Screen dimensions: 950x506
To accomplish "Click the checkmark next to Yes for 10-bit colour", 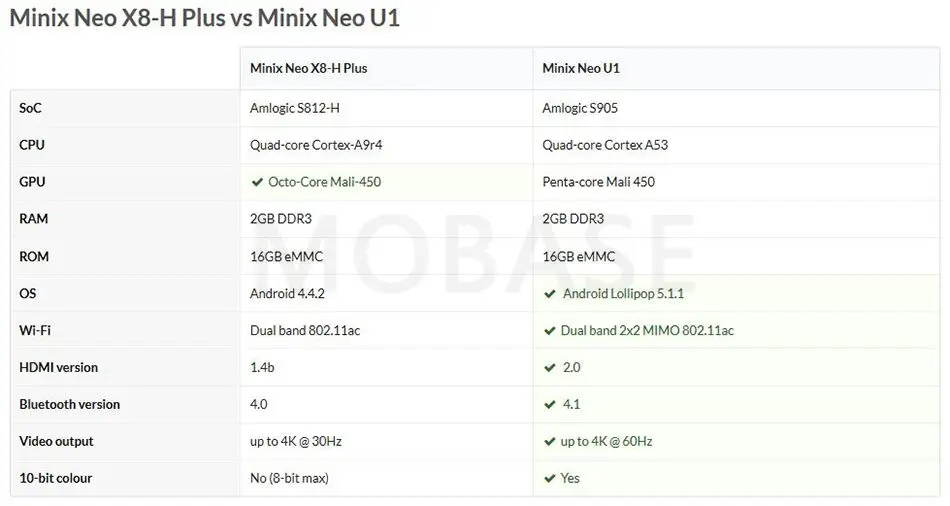I will pos(550,479).
